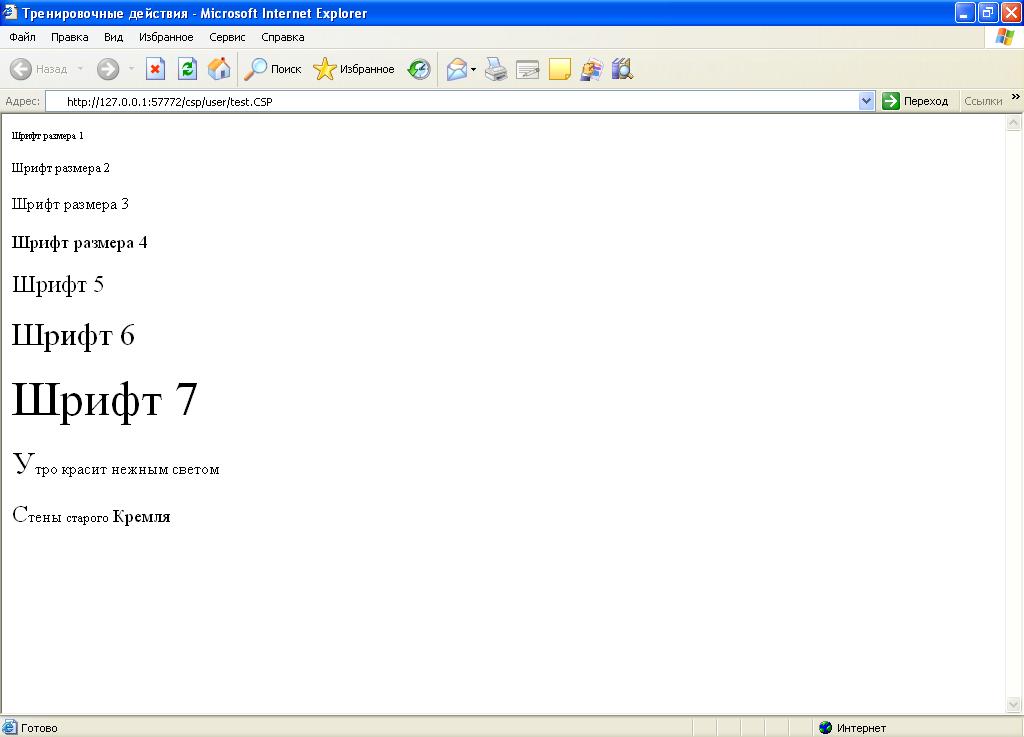Restore down the Internet Explorer window

tap(988, 12)
